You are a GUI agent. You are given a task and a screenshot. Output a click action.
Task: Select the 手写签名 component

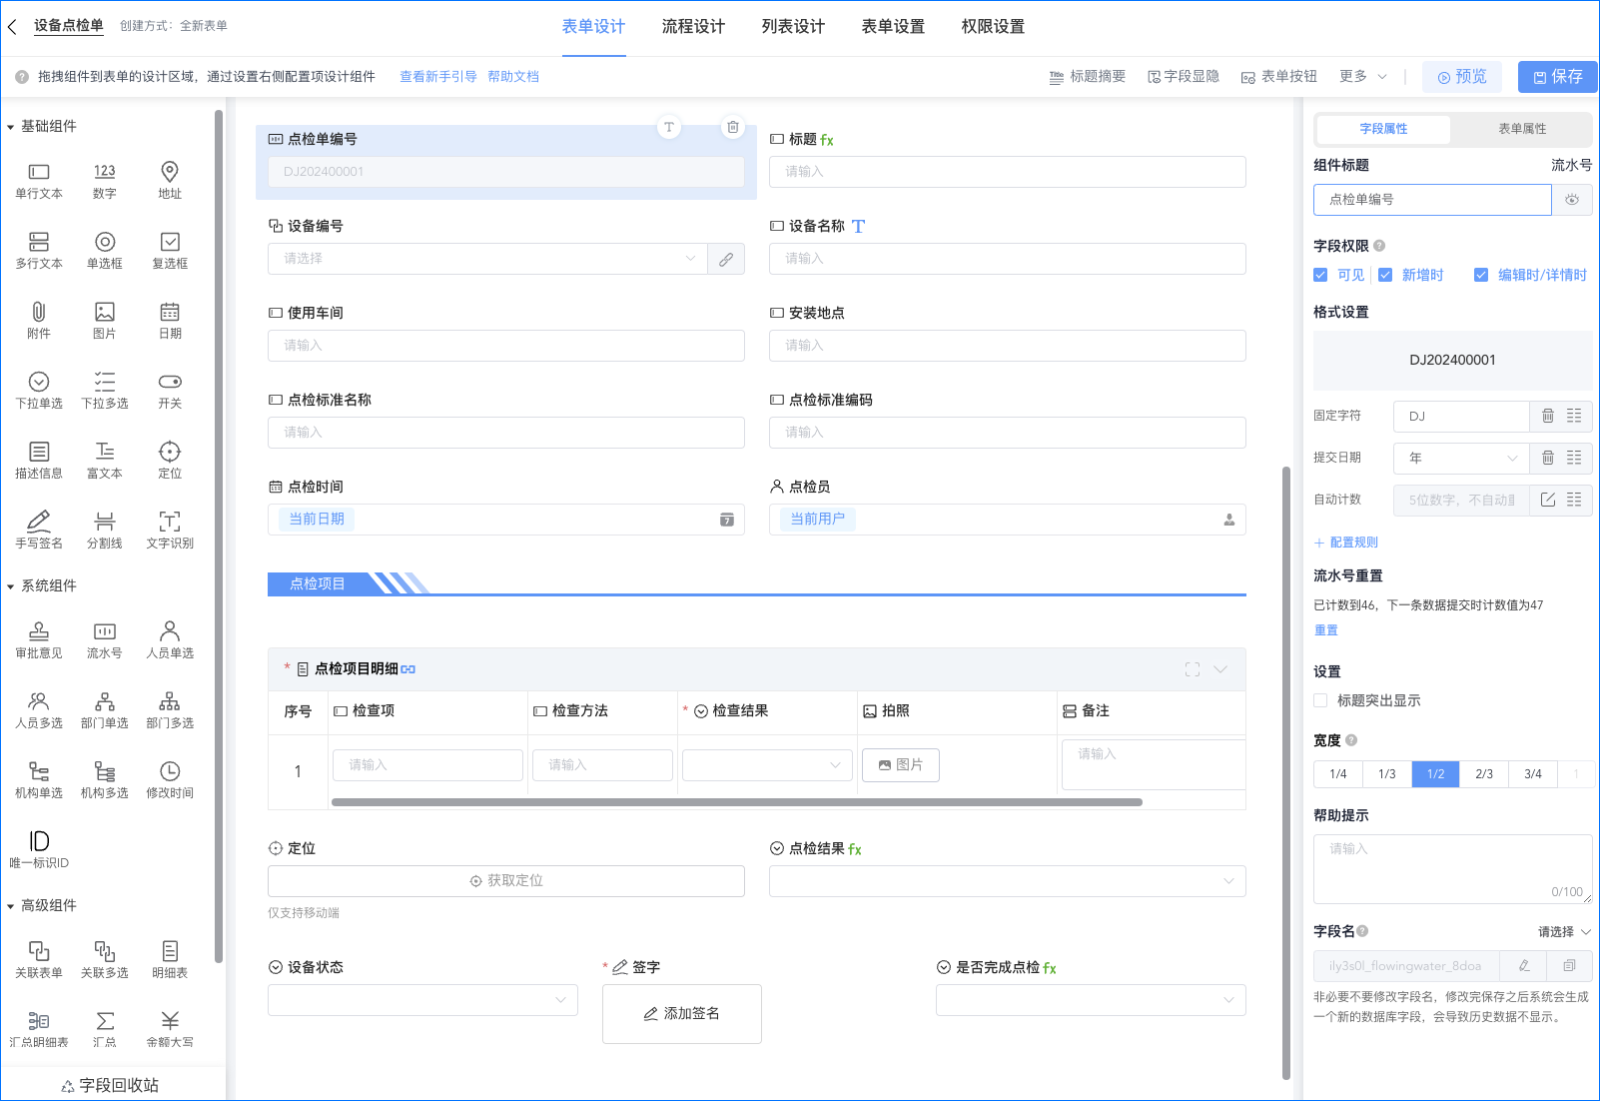[38, 528]
